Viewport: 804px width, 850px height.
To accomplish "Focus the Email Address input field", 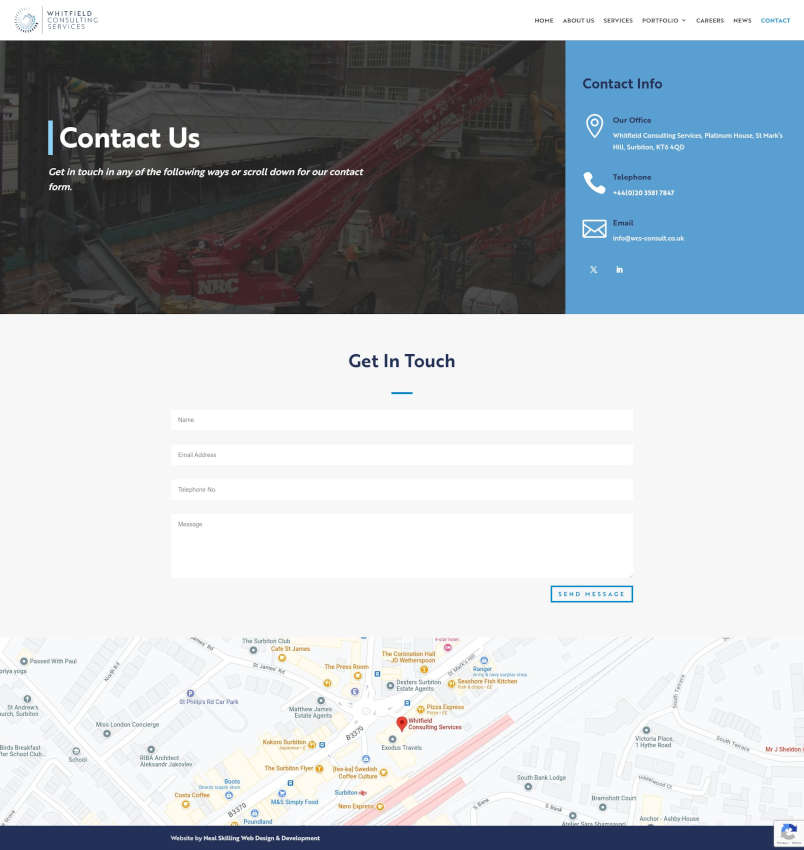I will (x=402, y=455).
